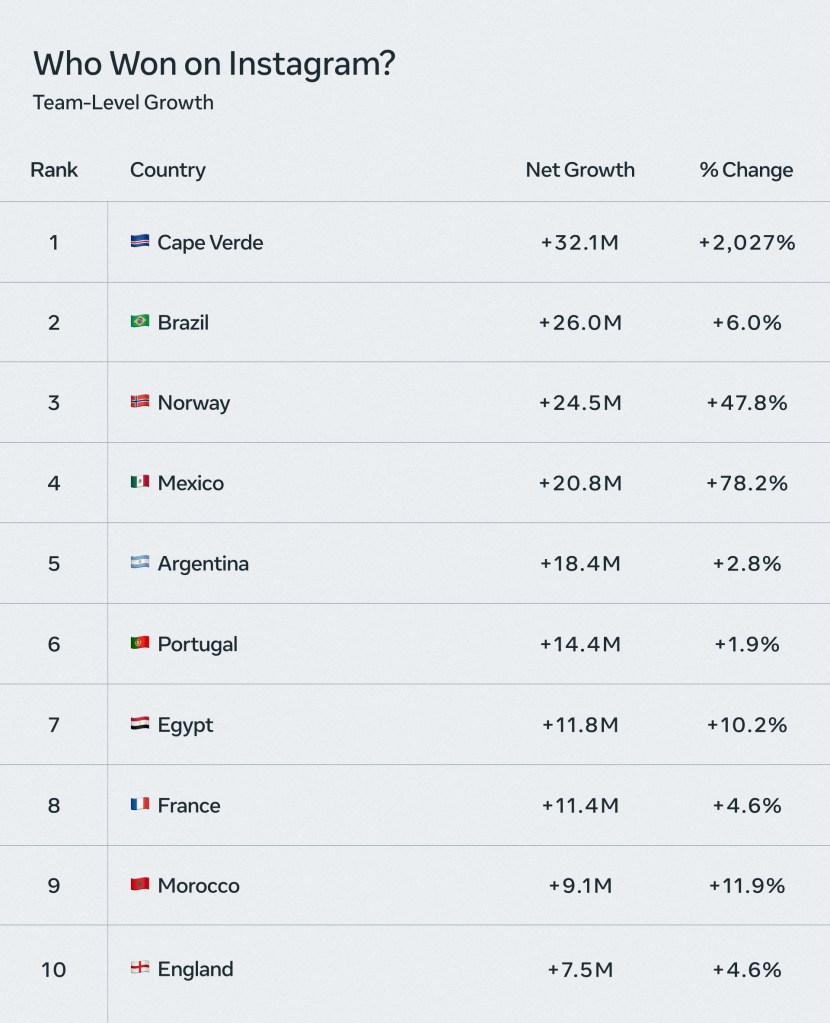Click the Cape Verde flag icon
This screenshot has height=1023, width=830.
(140, 241)
